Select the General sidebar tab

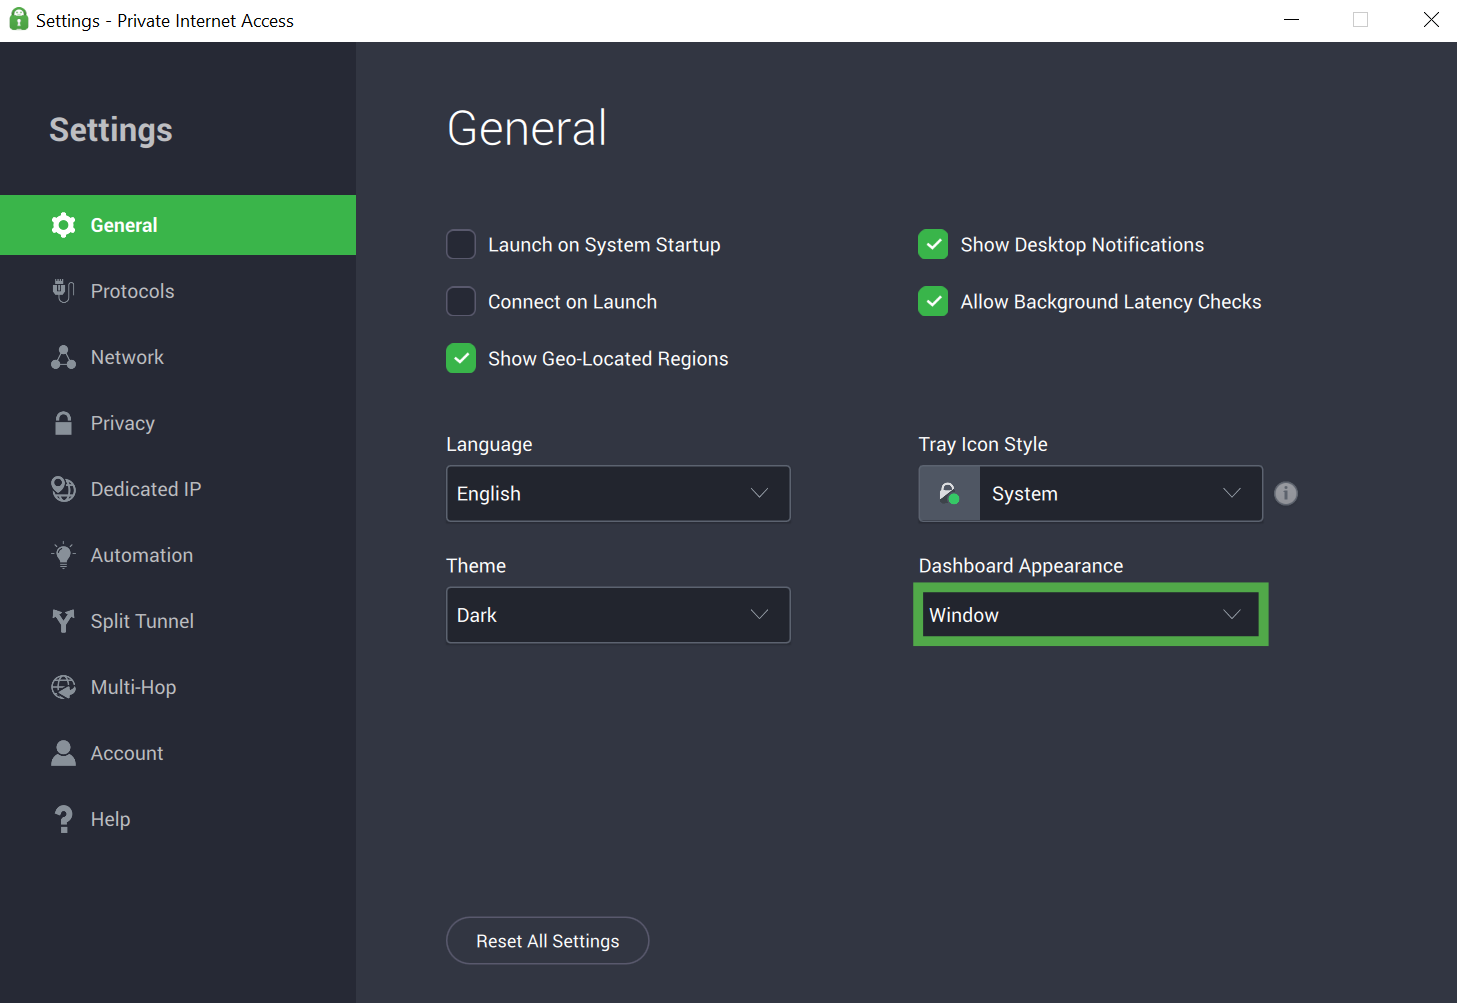click(x=178, y=225)
